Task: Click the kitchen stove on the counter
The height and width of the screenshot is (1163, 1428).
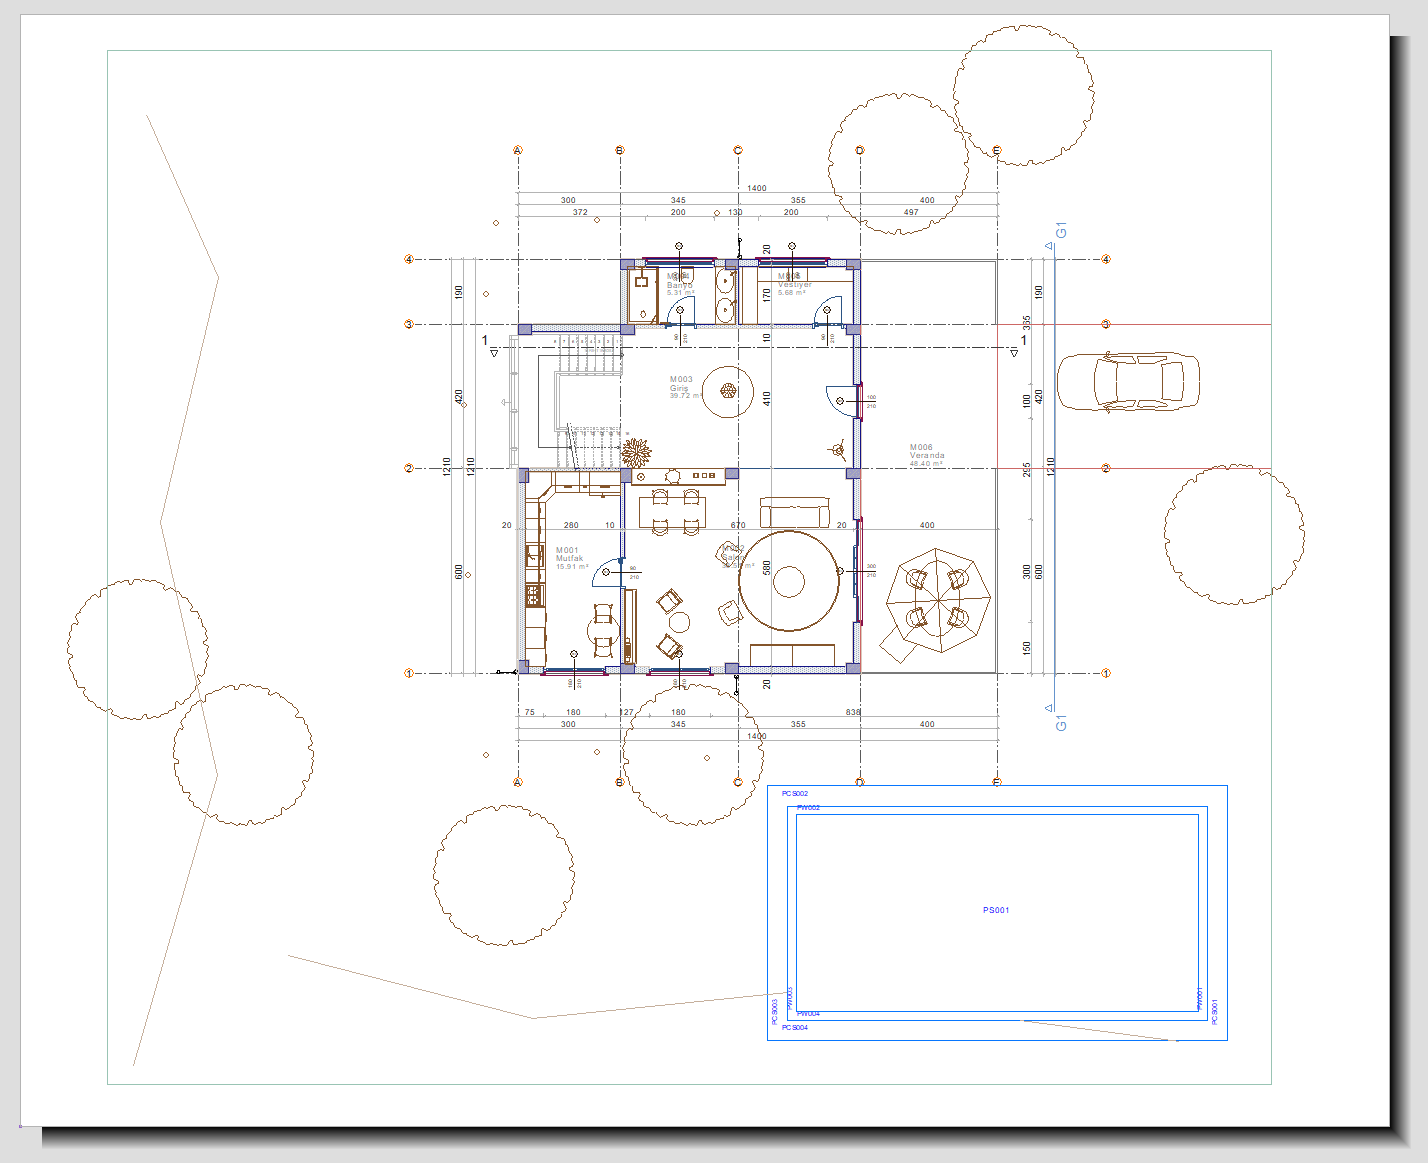Action: 535,595
